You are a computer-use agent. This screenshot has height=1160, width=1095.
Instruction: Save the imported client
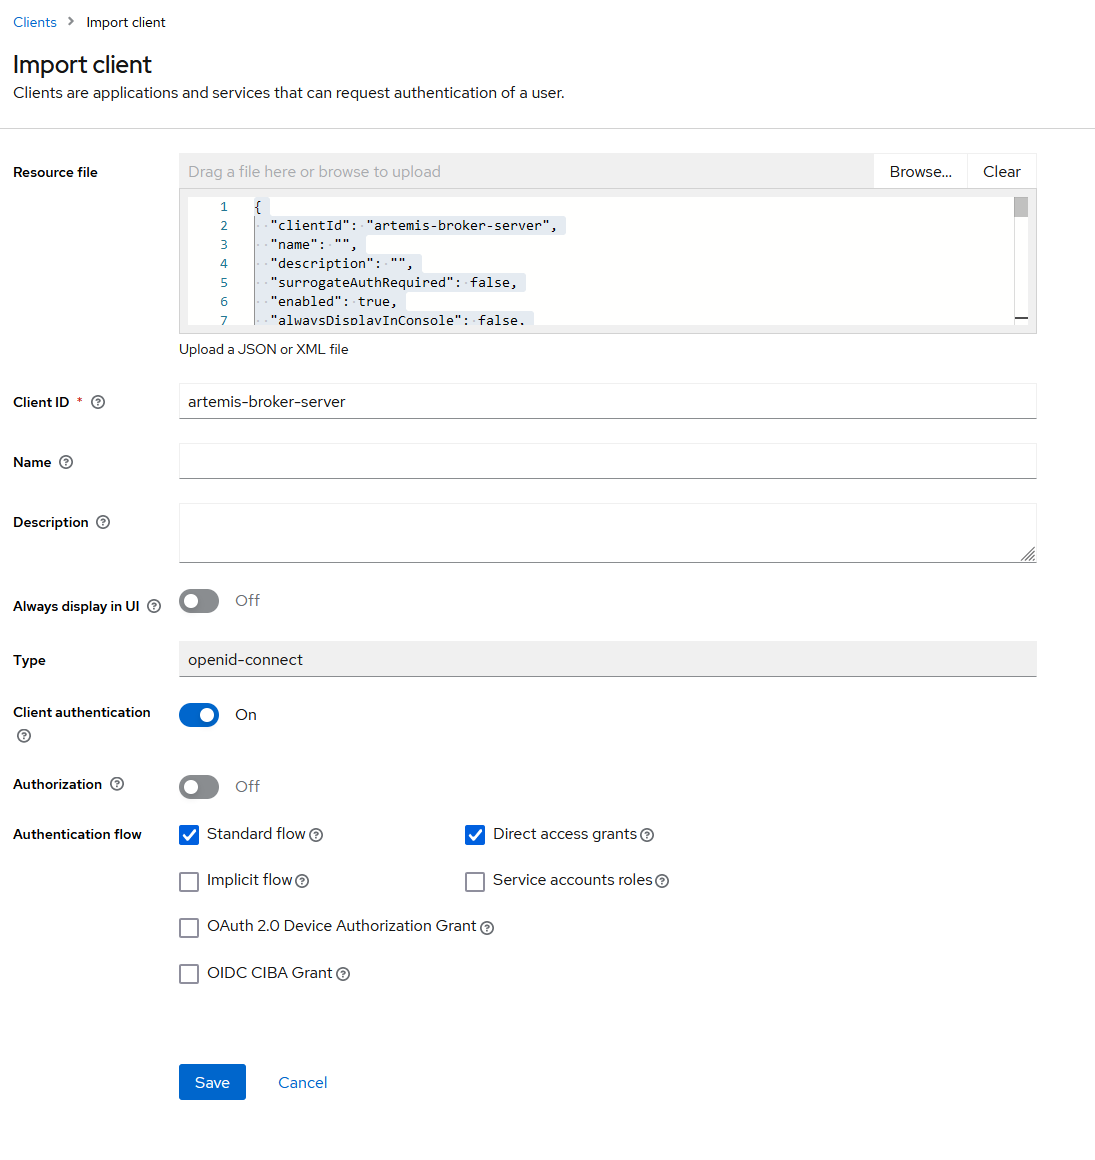click(212, 1082)
